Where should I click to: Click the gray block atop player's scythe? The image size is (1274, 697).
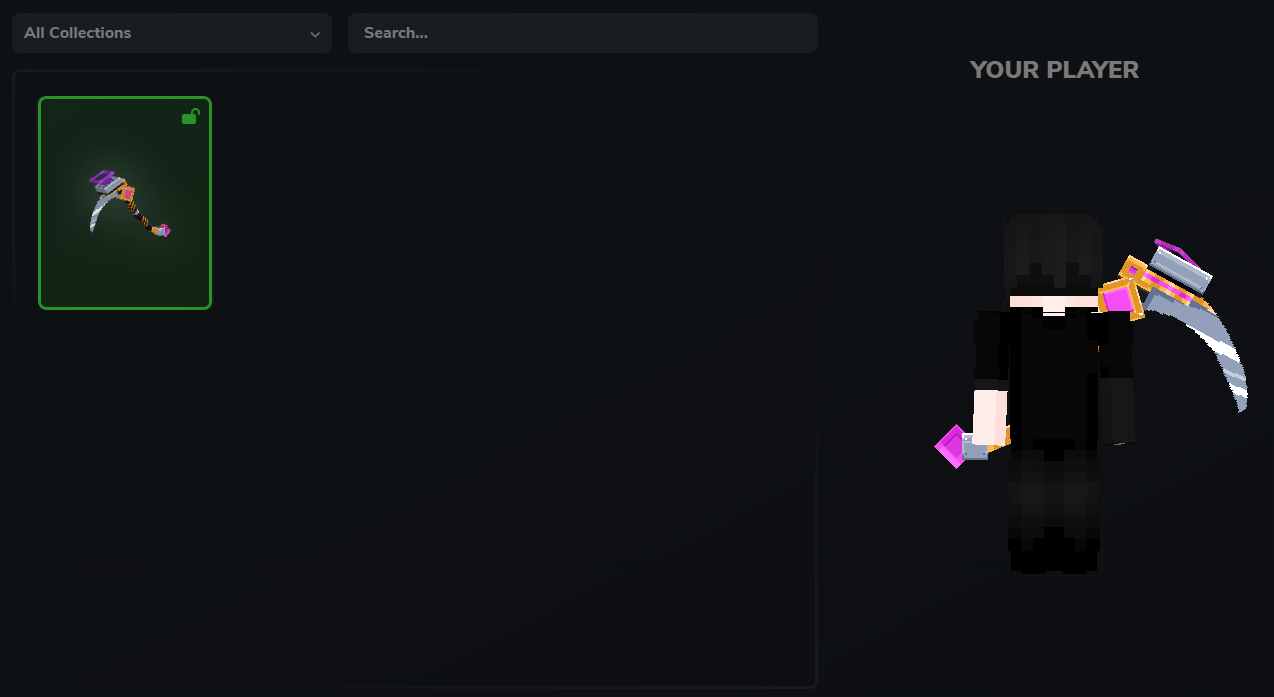(1181, 269)
